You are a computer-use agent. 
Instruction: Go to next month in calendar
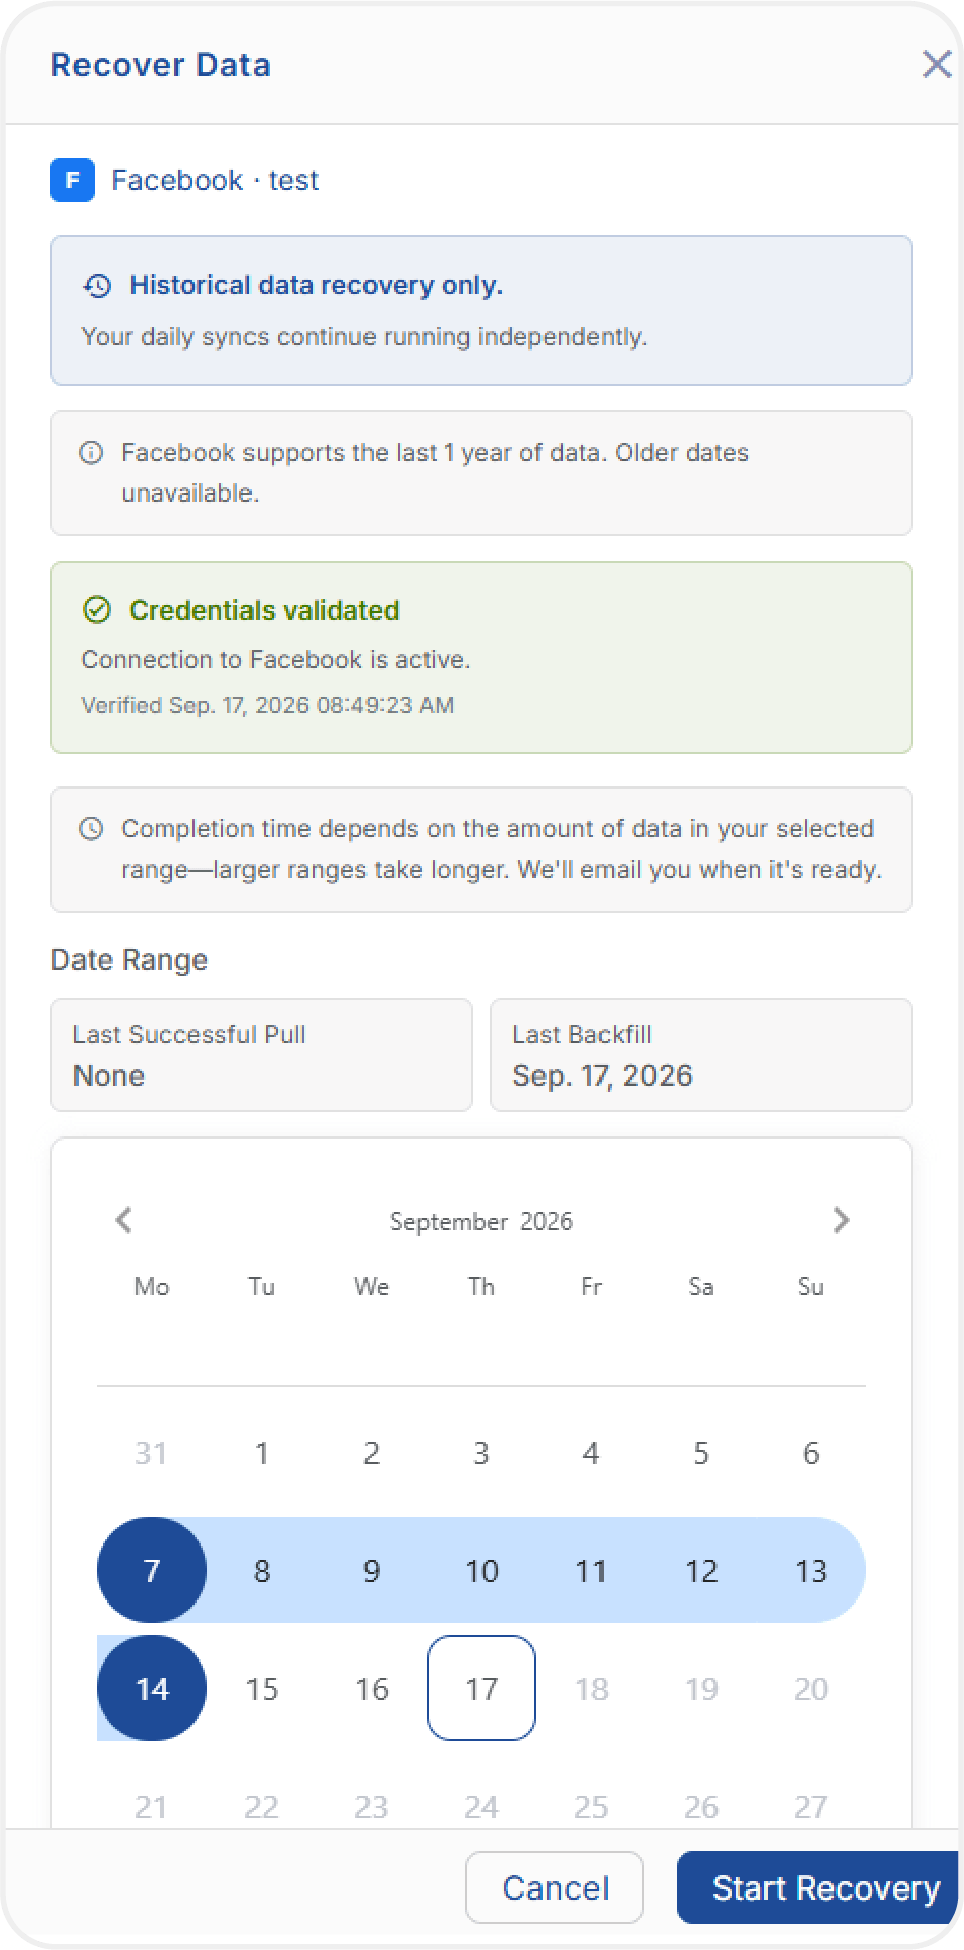point(841,1220)
